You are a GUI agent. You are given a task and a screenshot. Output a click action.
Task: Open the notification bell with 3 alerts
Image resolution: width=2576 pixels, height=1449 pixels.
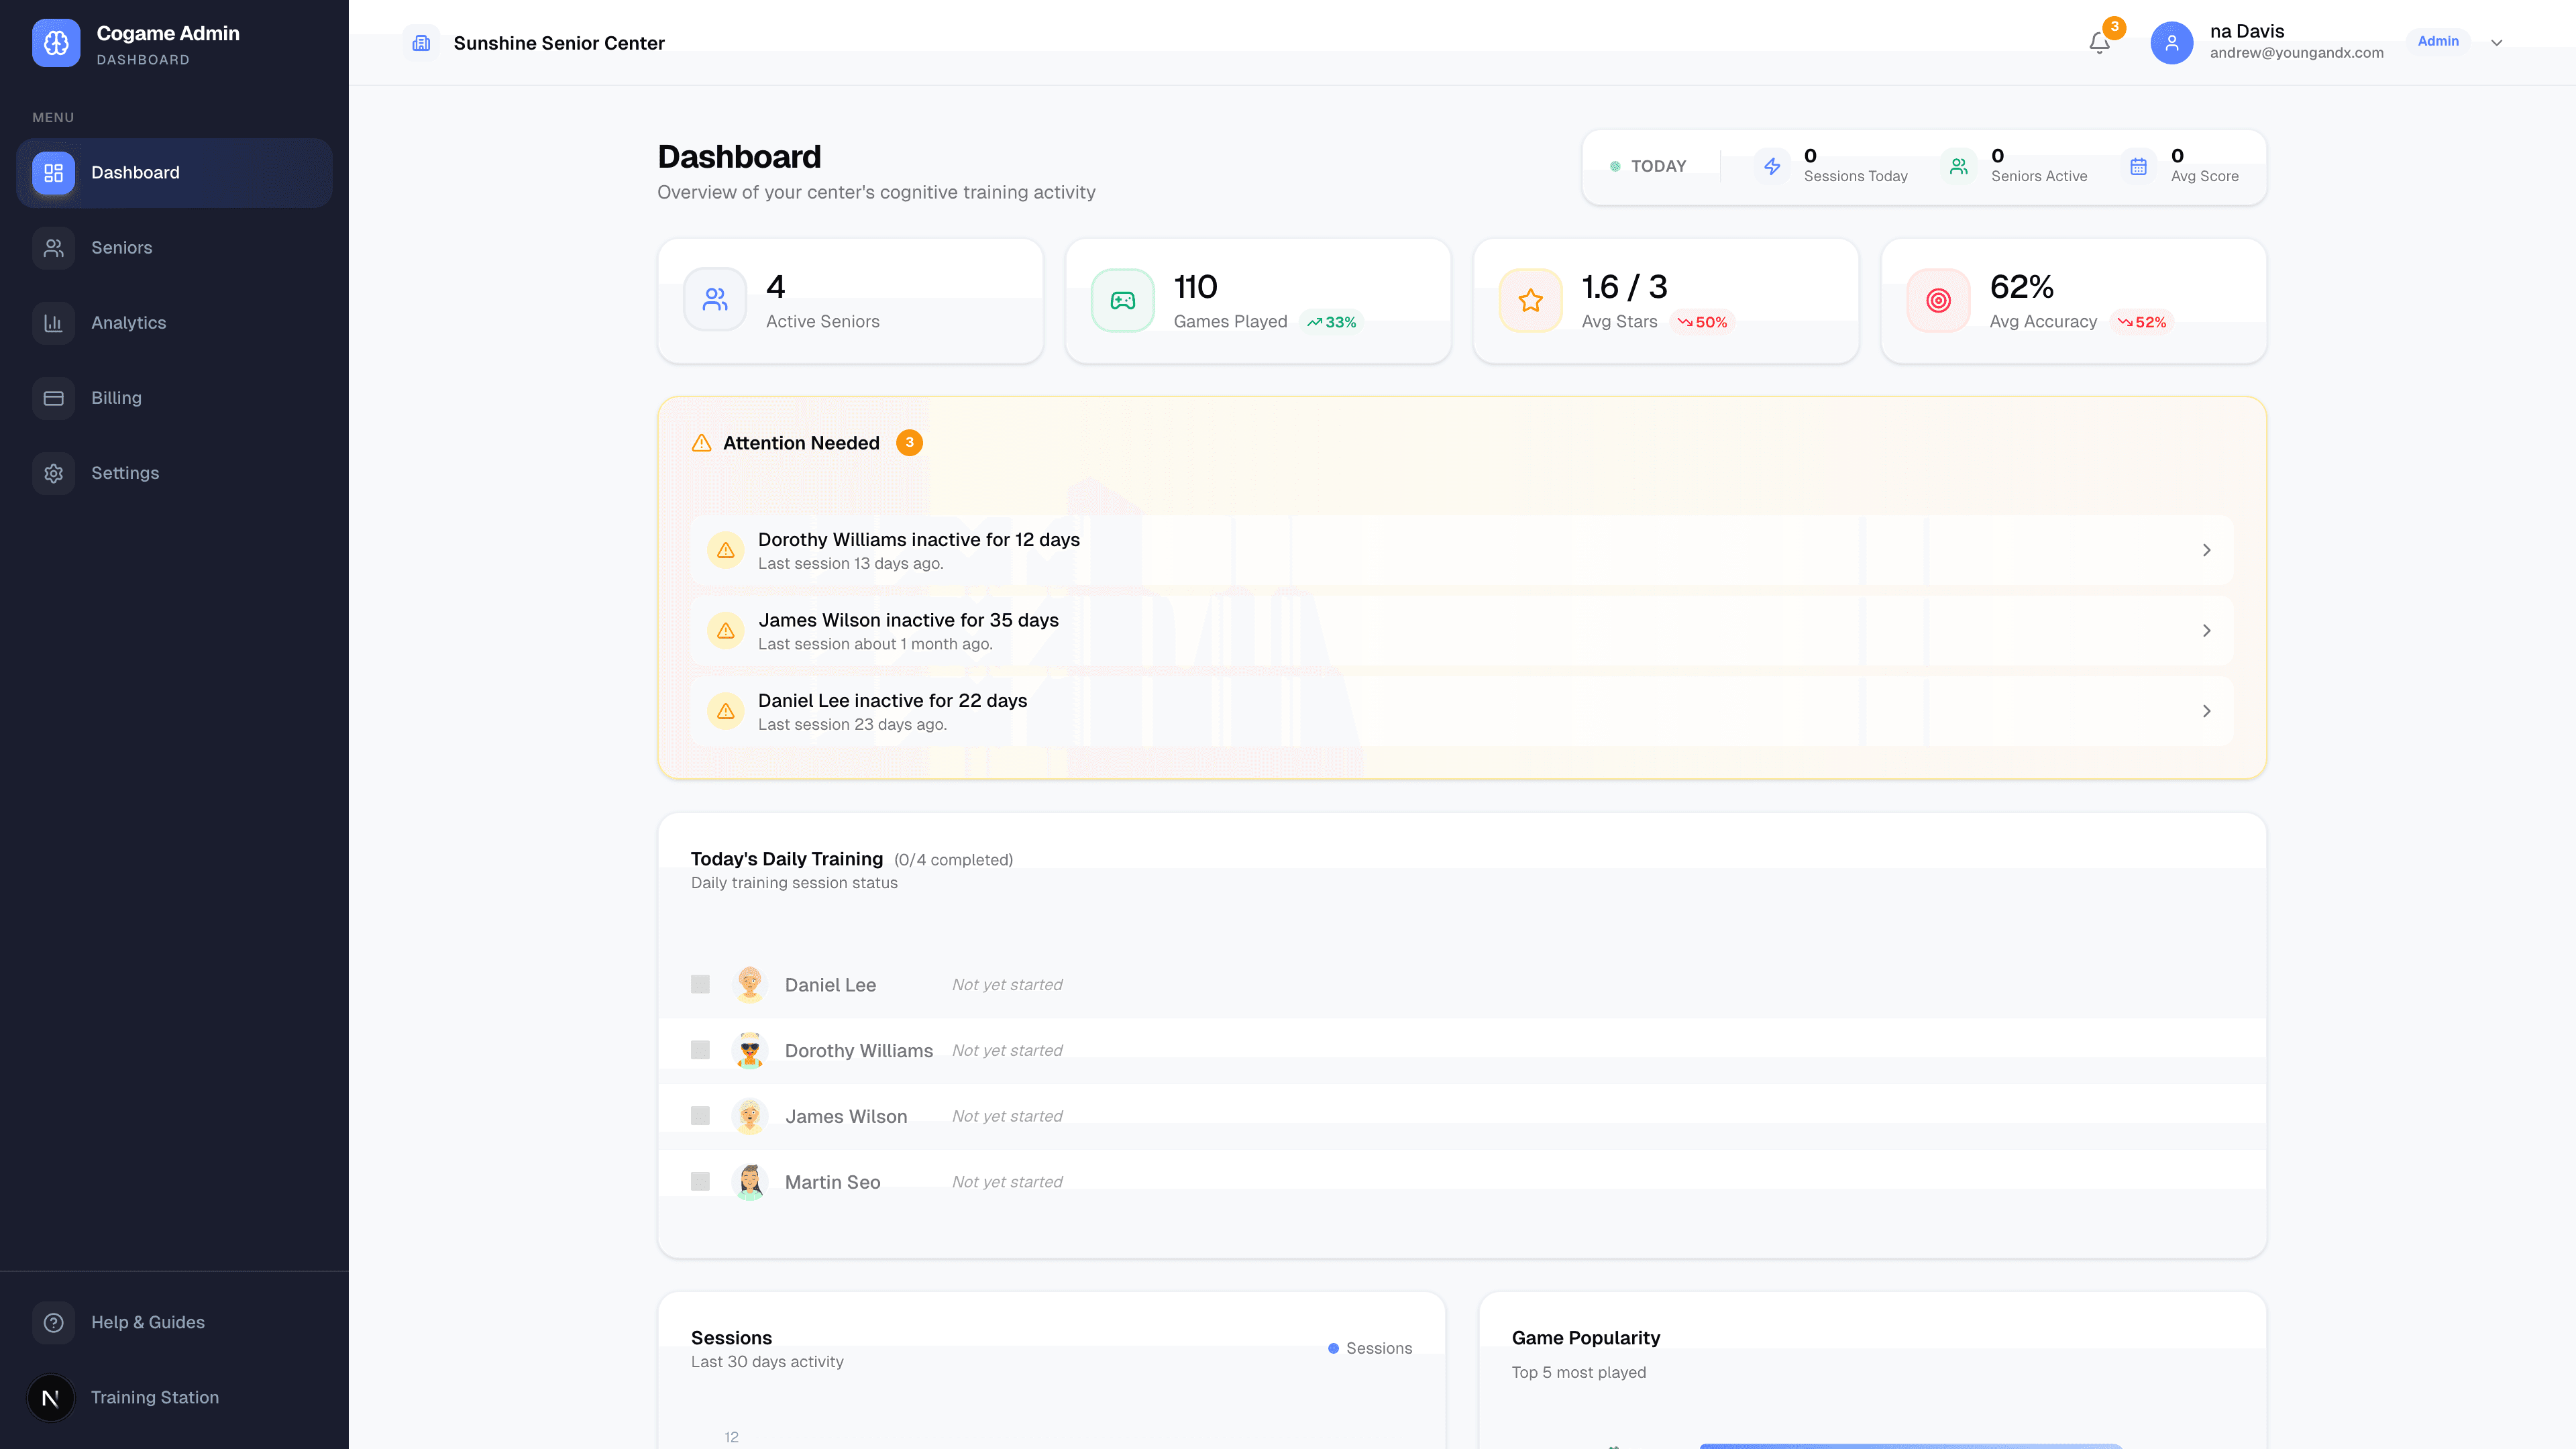coord(2098,43)
